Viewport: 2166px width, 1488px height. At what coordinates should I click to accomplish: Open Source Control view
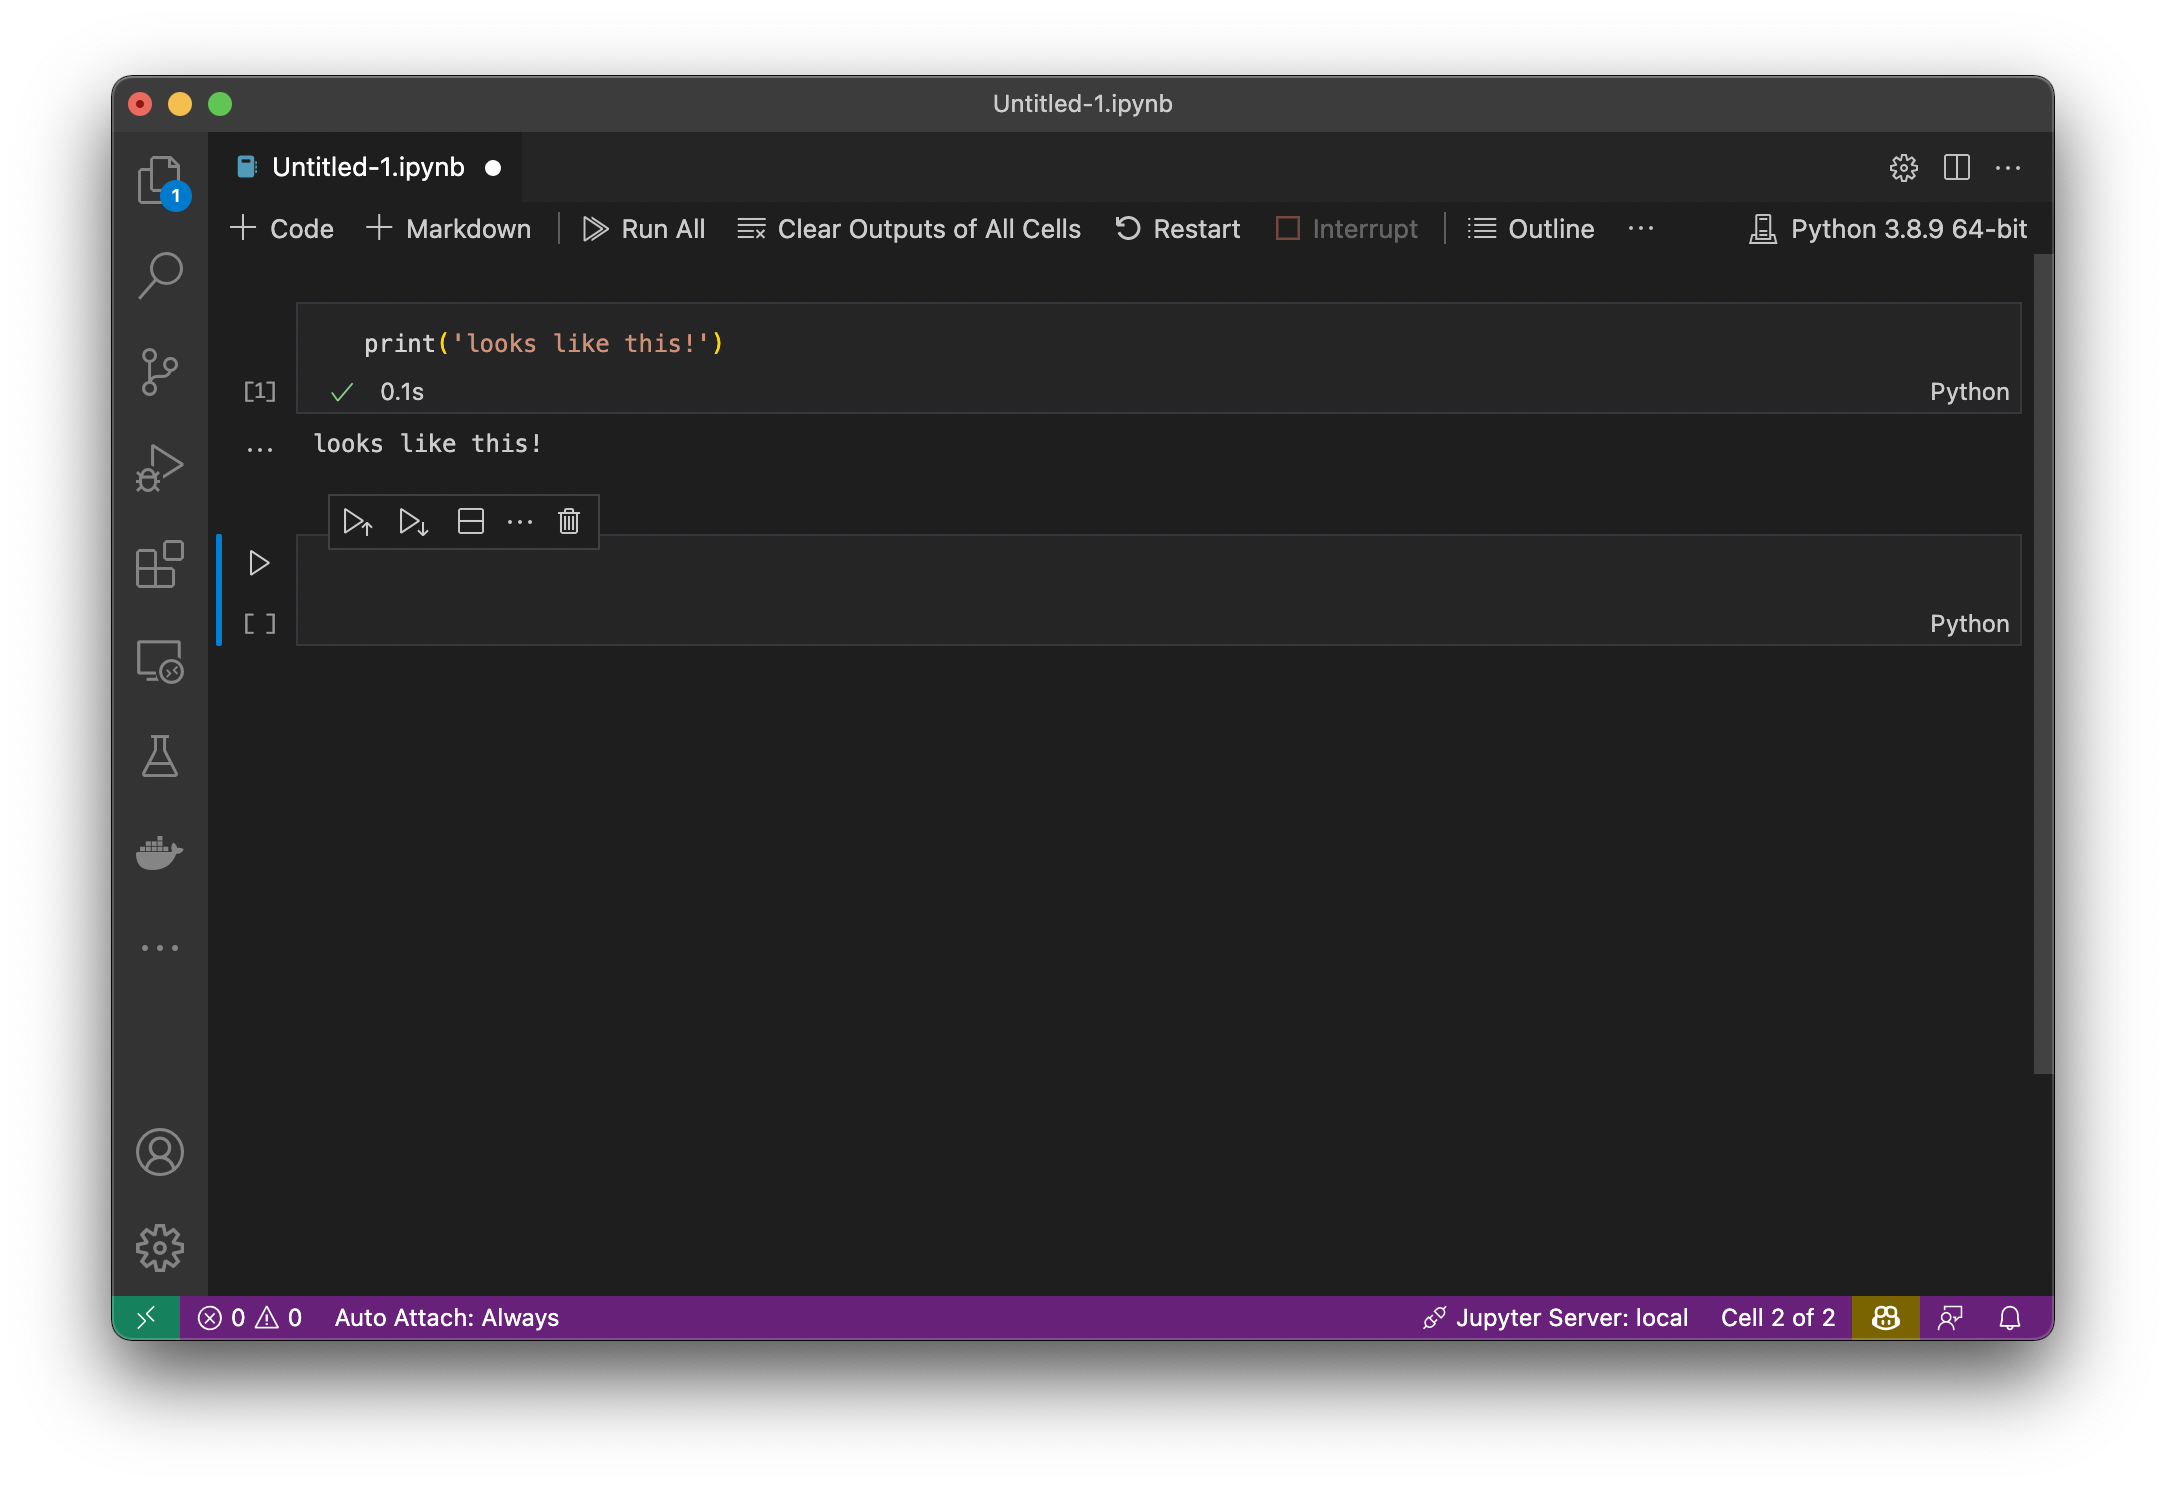160,372
